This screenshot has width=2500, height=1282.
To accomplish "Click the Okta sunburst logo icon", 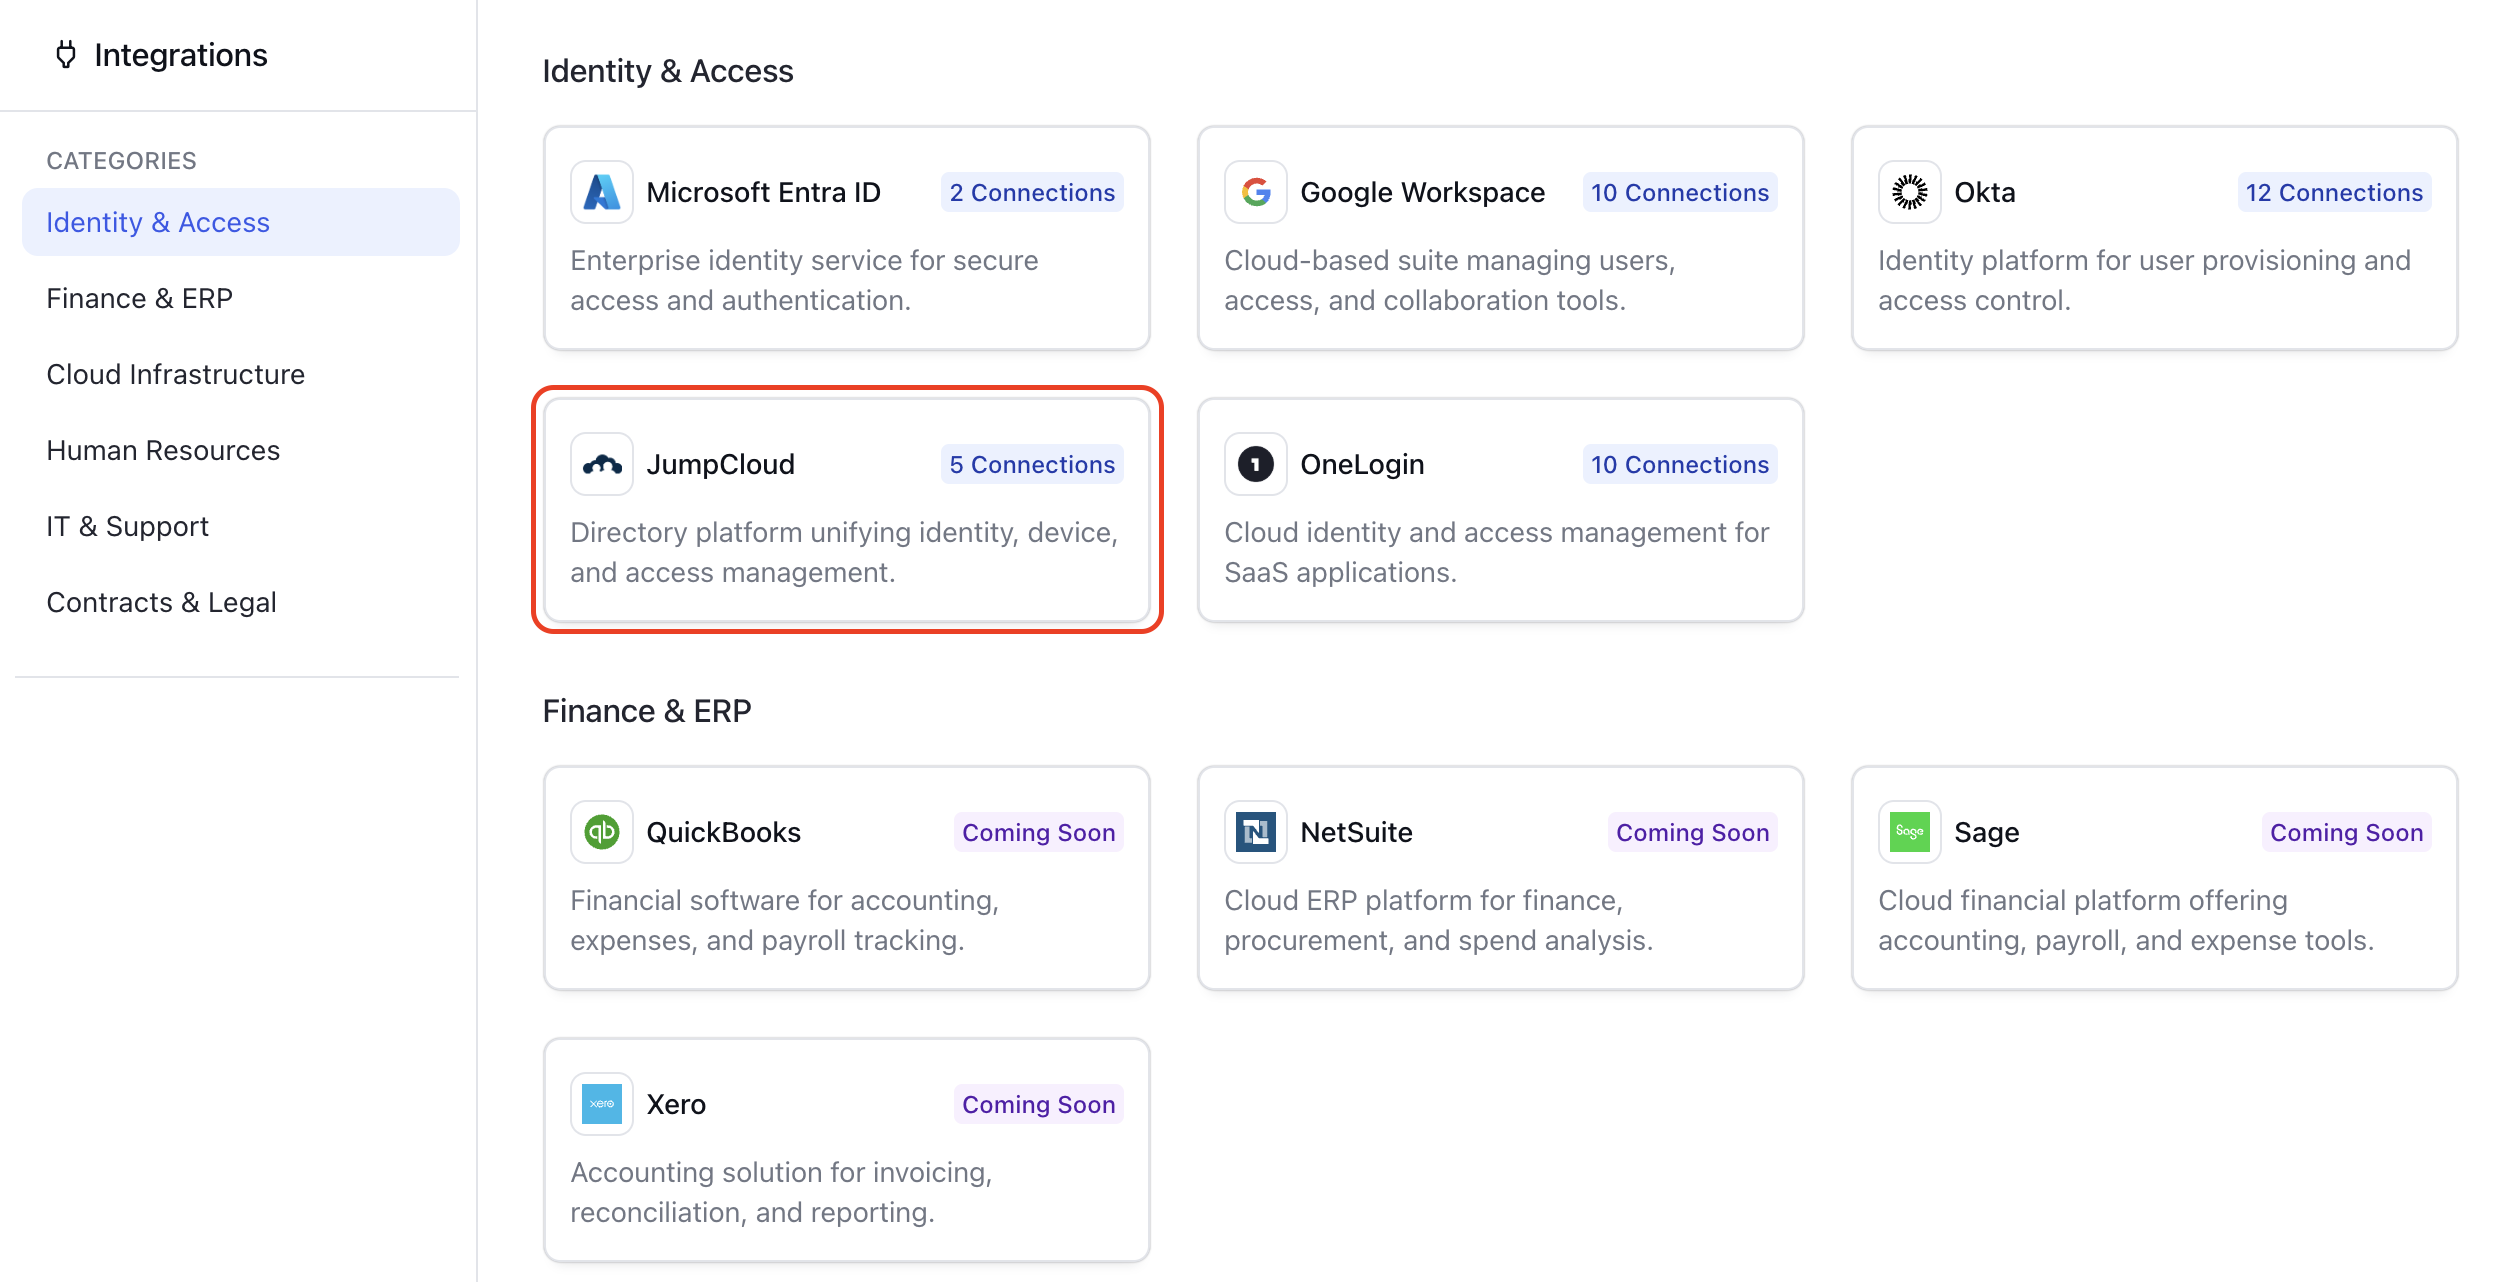I will coord(1910,192).
